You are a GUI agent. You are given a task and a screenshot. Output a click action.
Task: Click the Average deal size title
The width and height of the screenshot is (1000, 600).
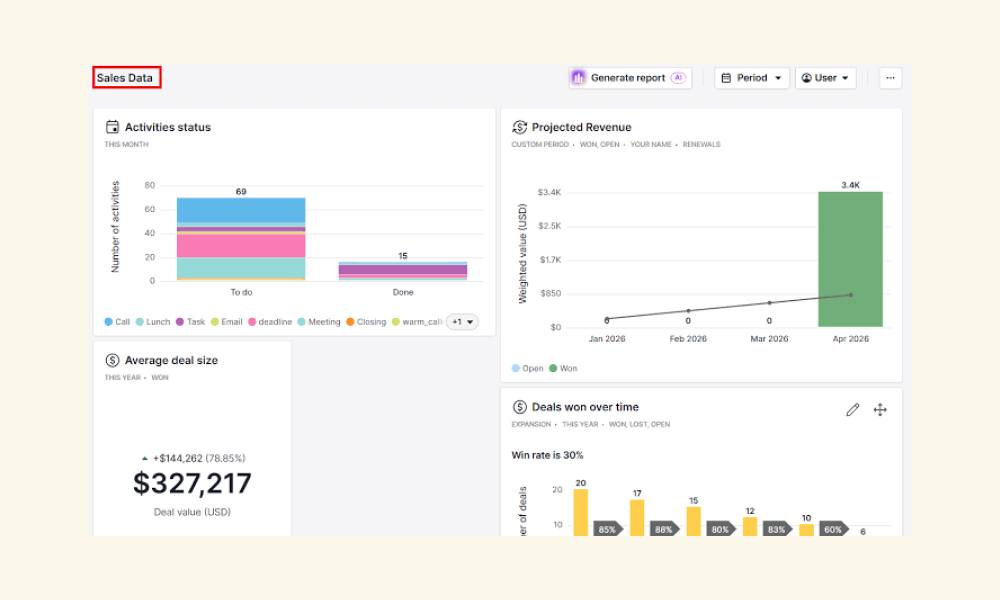[172, 360]
